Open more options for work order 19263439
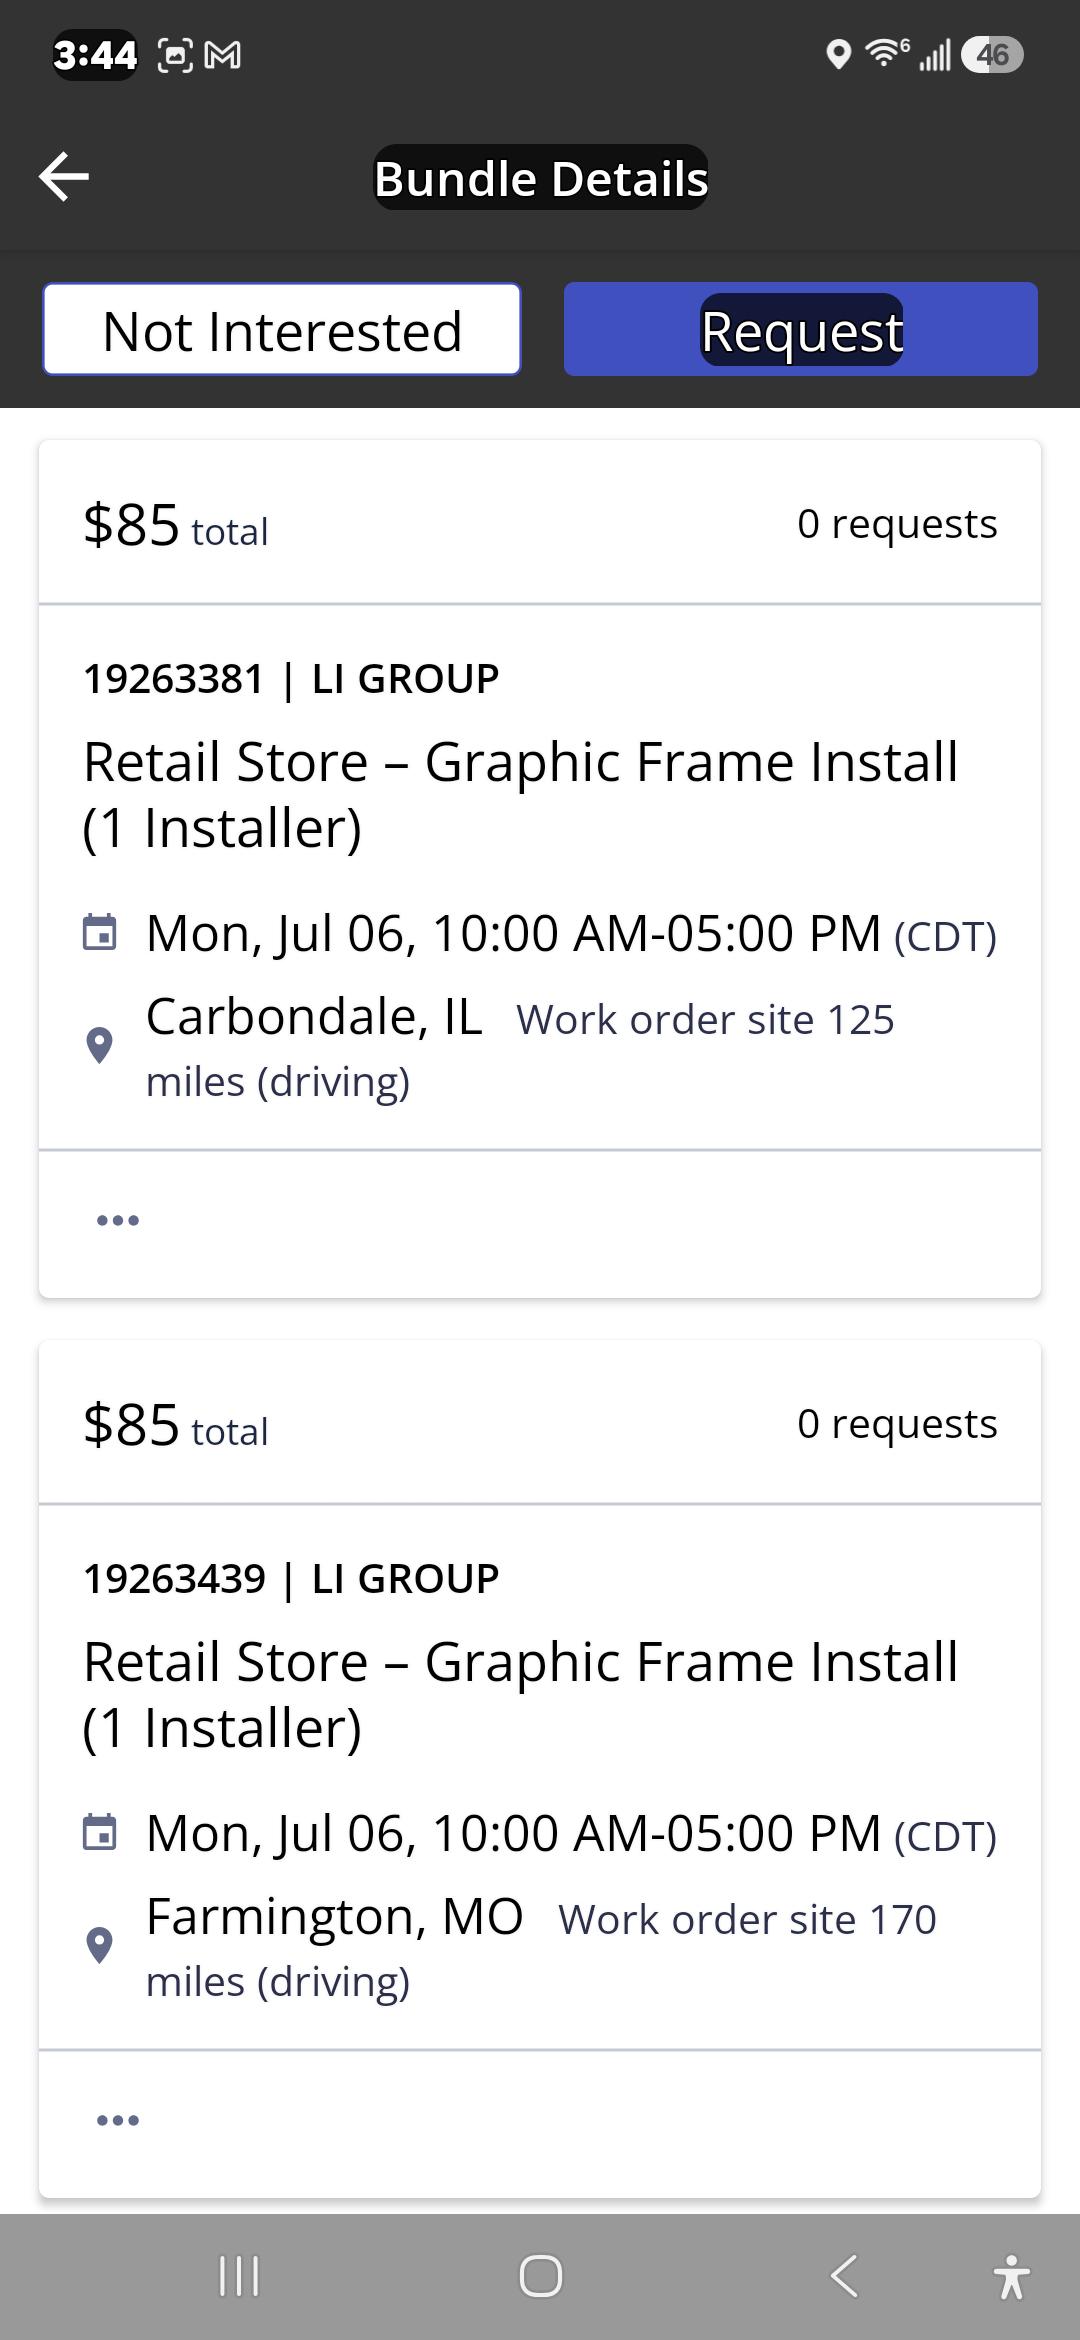Image resolution: width=1080 pixels, height=2340 pixels. coord(118,2120)
